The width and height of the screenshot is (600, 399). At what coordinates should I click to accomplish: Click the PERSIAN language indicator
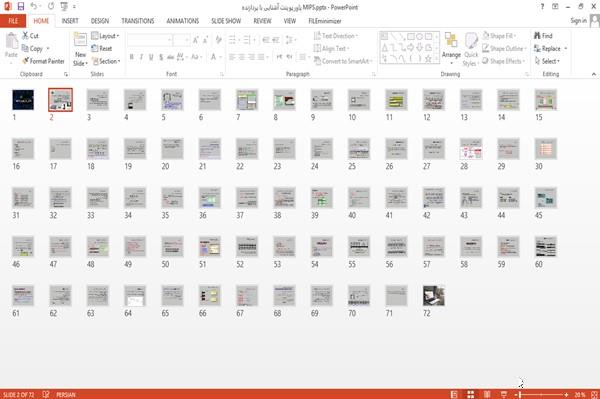pos(66,394)
